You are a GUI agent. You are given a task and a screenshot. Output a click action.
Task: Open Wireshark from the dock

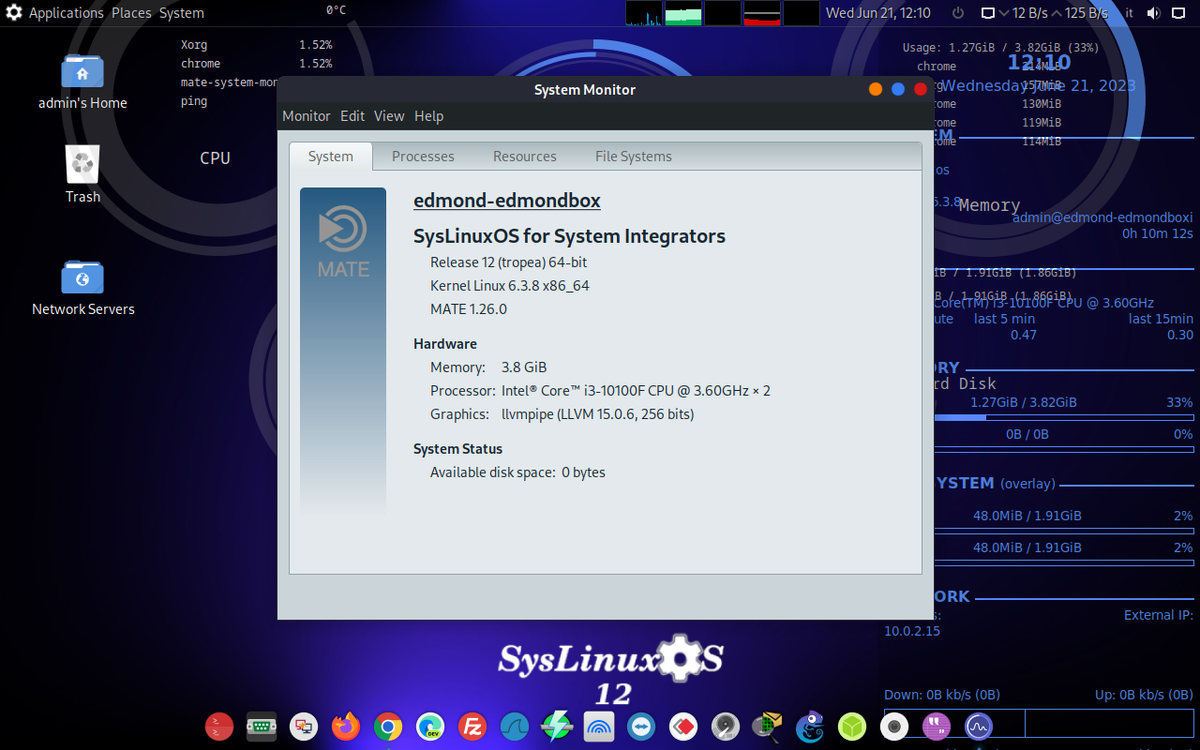(x=514, y=726)
